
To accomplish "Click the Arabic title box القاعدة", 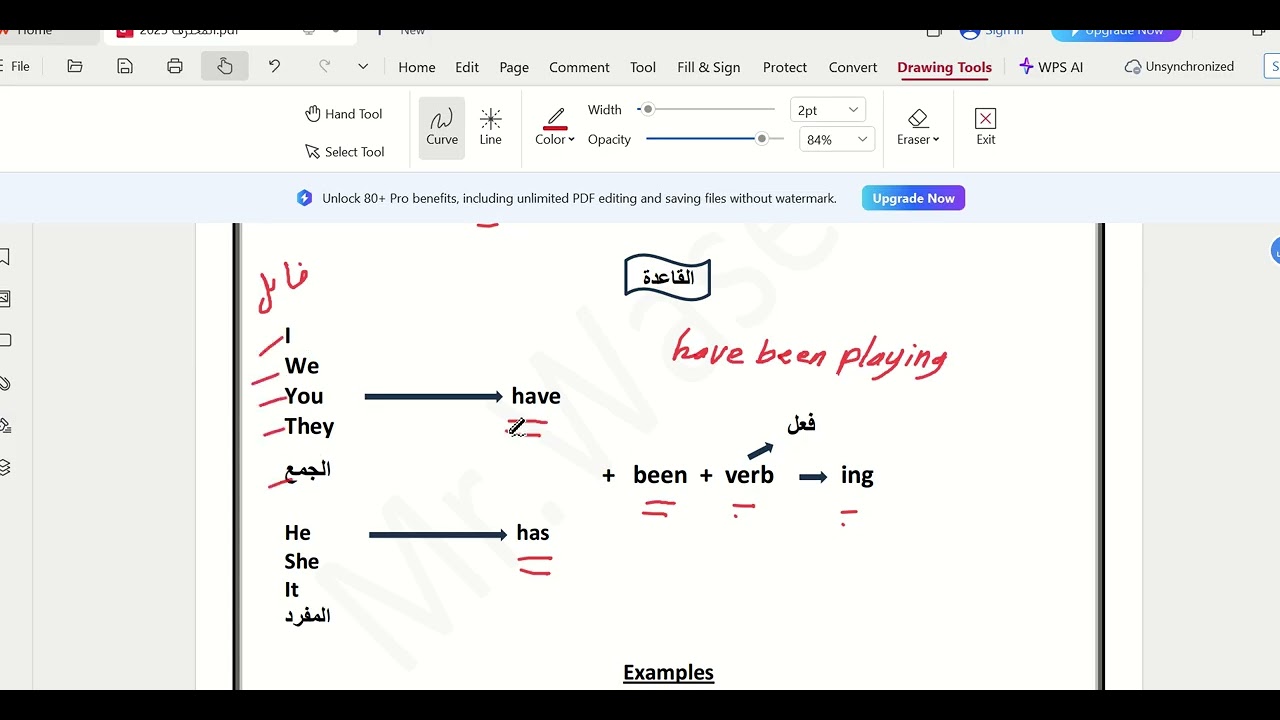I will coord(667,277).
